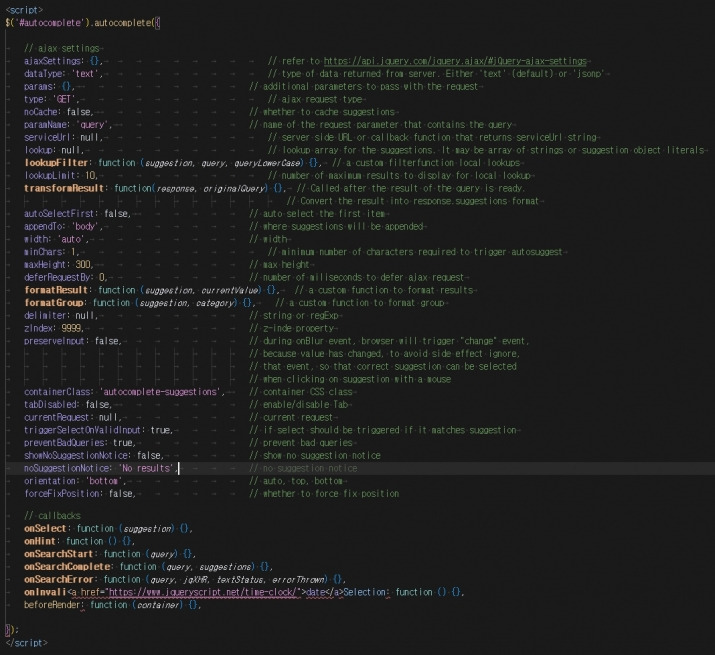Open the api.jquery.com ajax settings link
The height and width of the screenshot is (655, 715).
tap(455, 61)
